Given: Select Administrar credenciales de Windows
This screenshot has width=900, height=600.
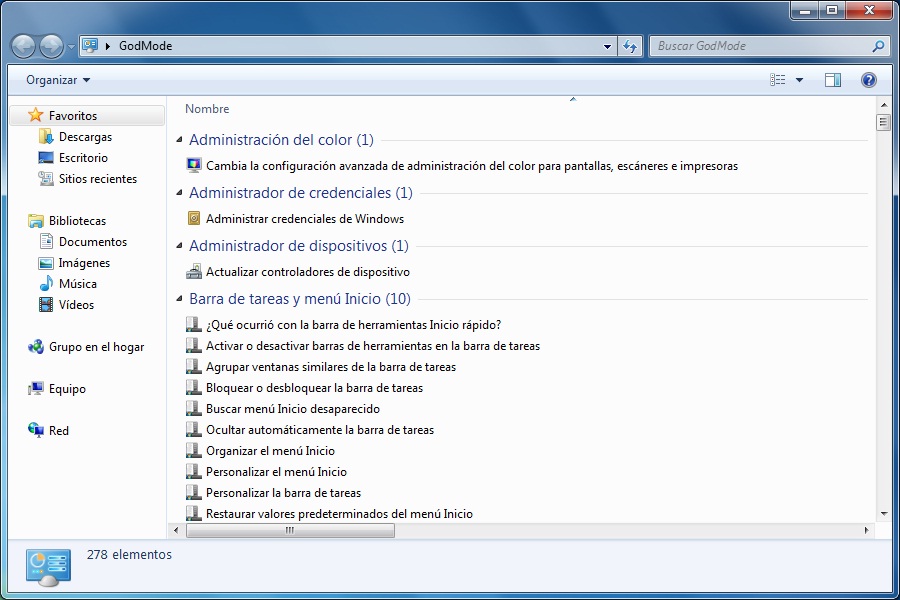Looking at the screenshot, I should click(305, 219).
